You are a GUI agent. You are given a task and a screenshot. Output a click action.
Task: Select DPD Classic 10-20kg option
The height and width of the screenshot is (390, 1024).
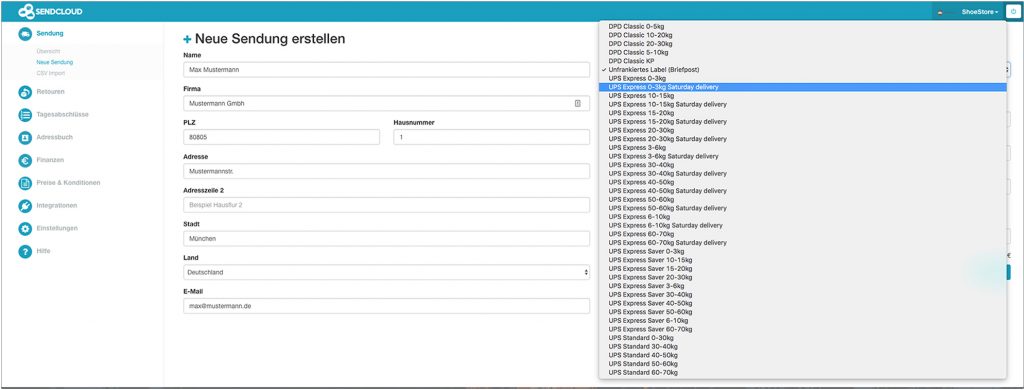pyautogui.click(x=803, y=35)
